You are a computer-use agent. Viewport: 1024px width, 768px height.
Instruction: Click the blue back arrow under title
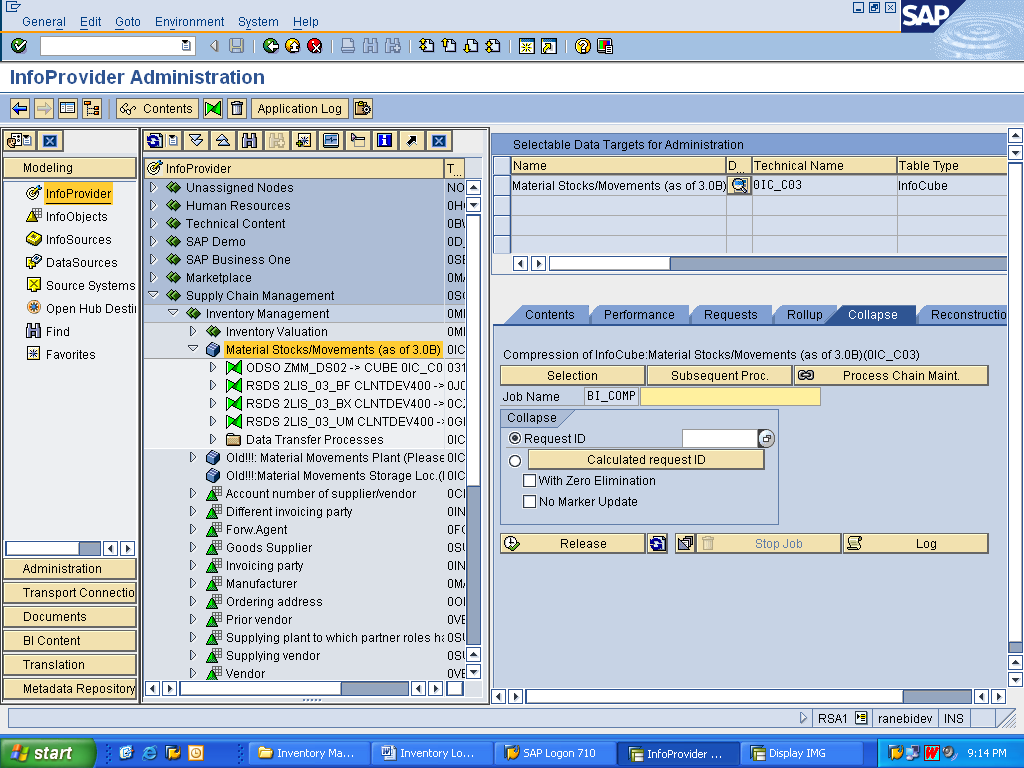(20, 108)
